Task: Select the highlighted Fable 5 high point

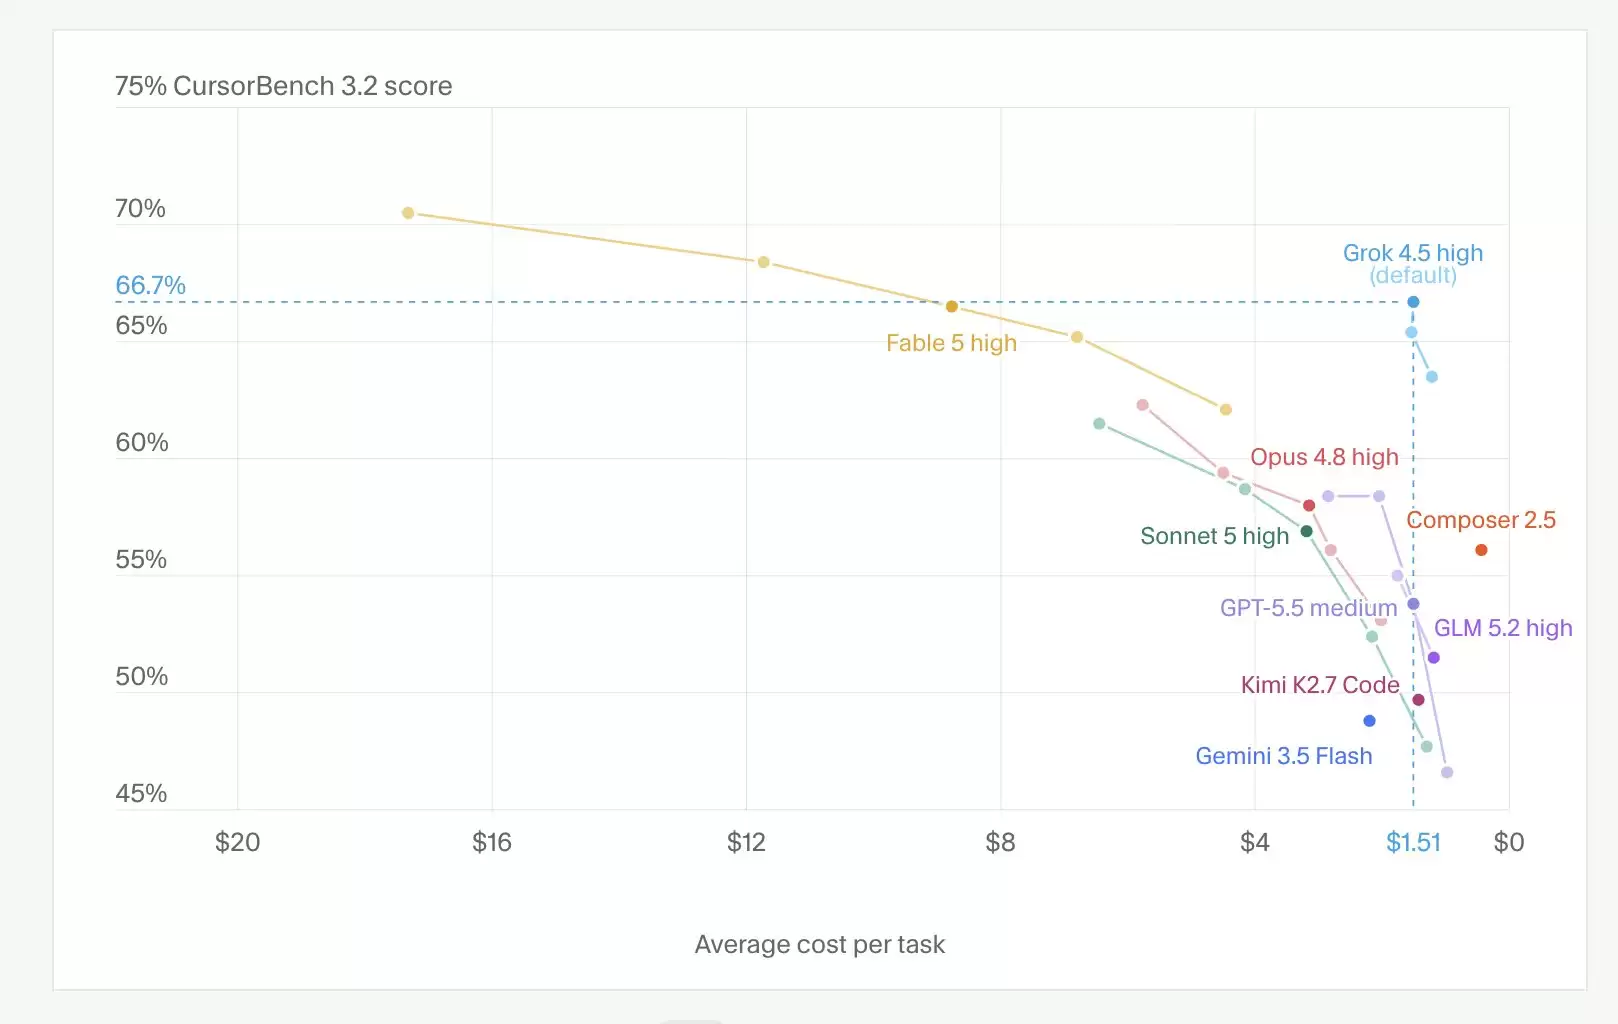Action: click(952, 307)
